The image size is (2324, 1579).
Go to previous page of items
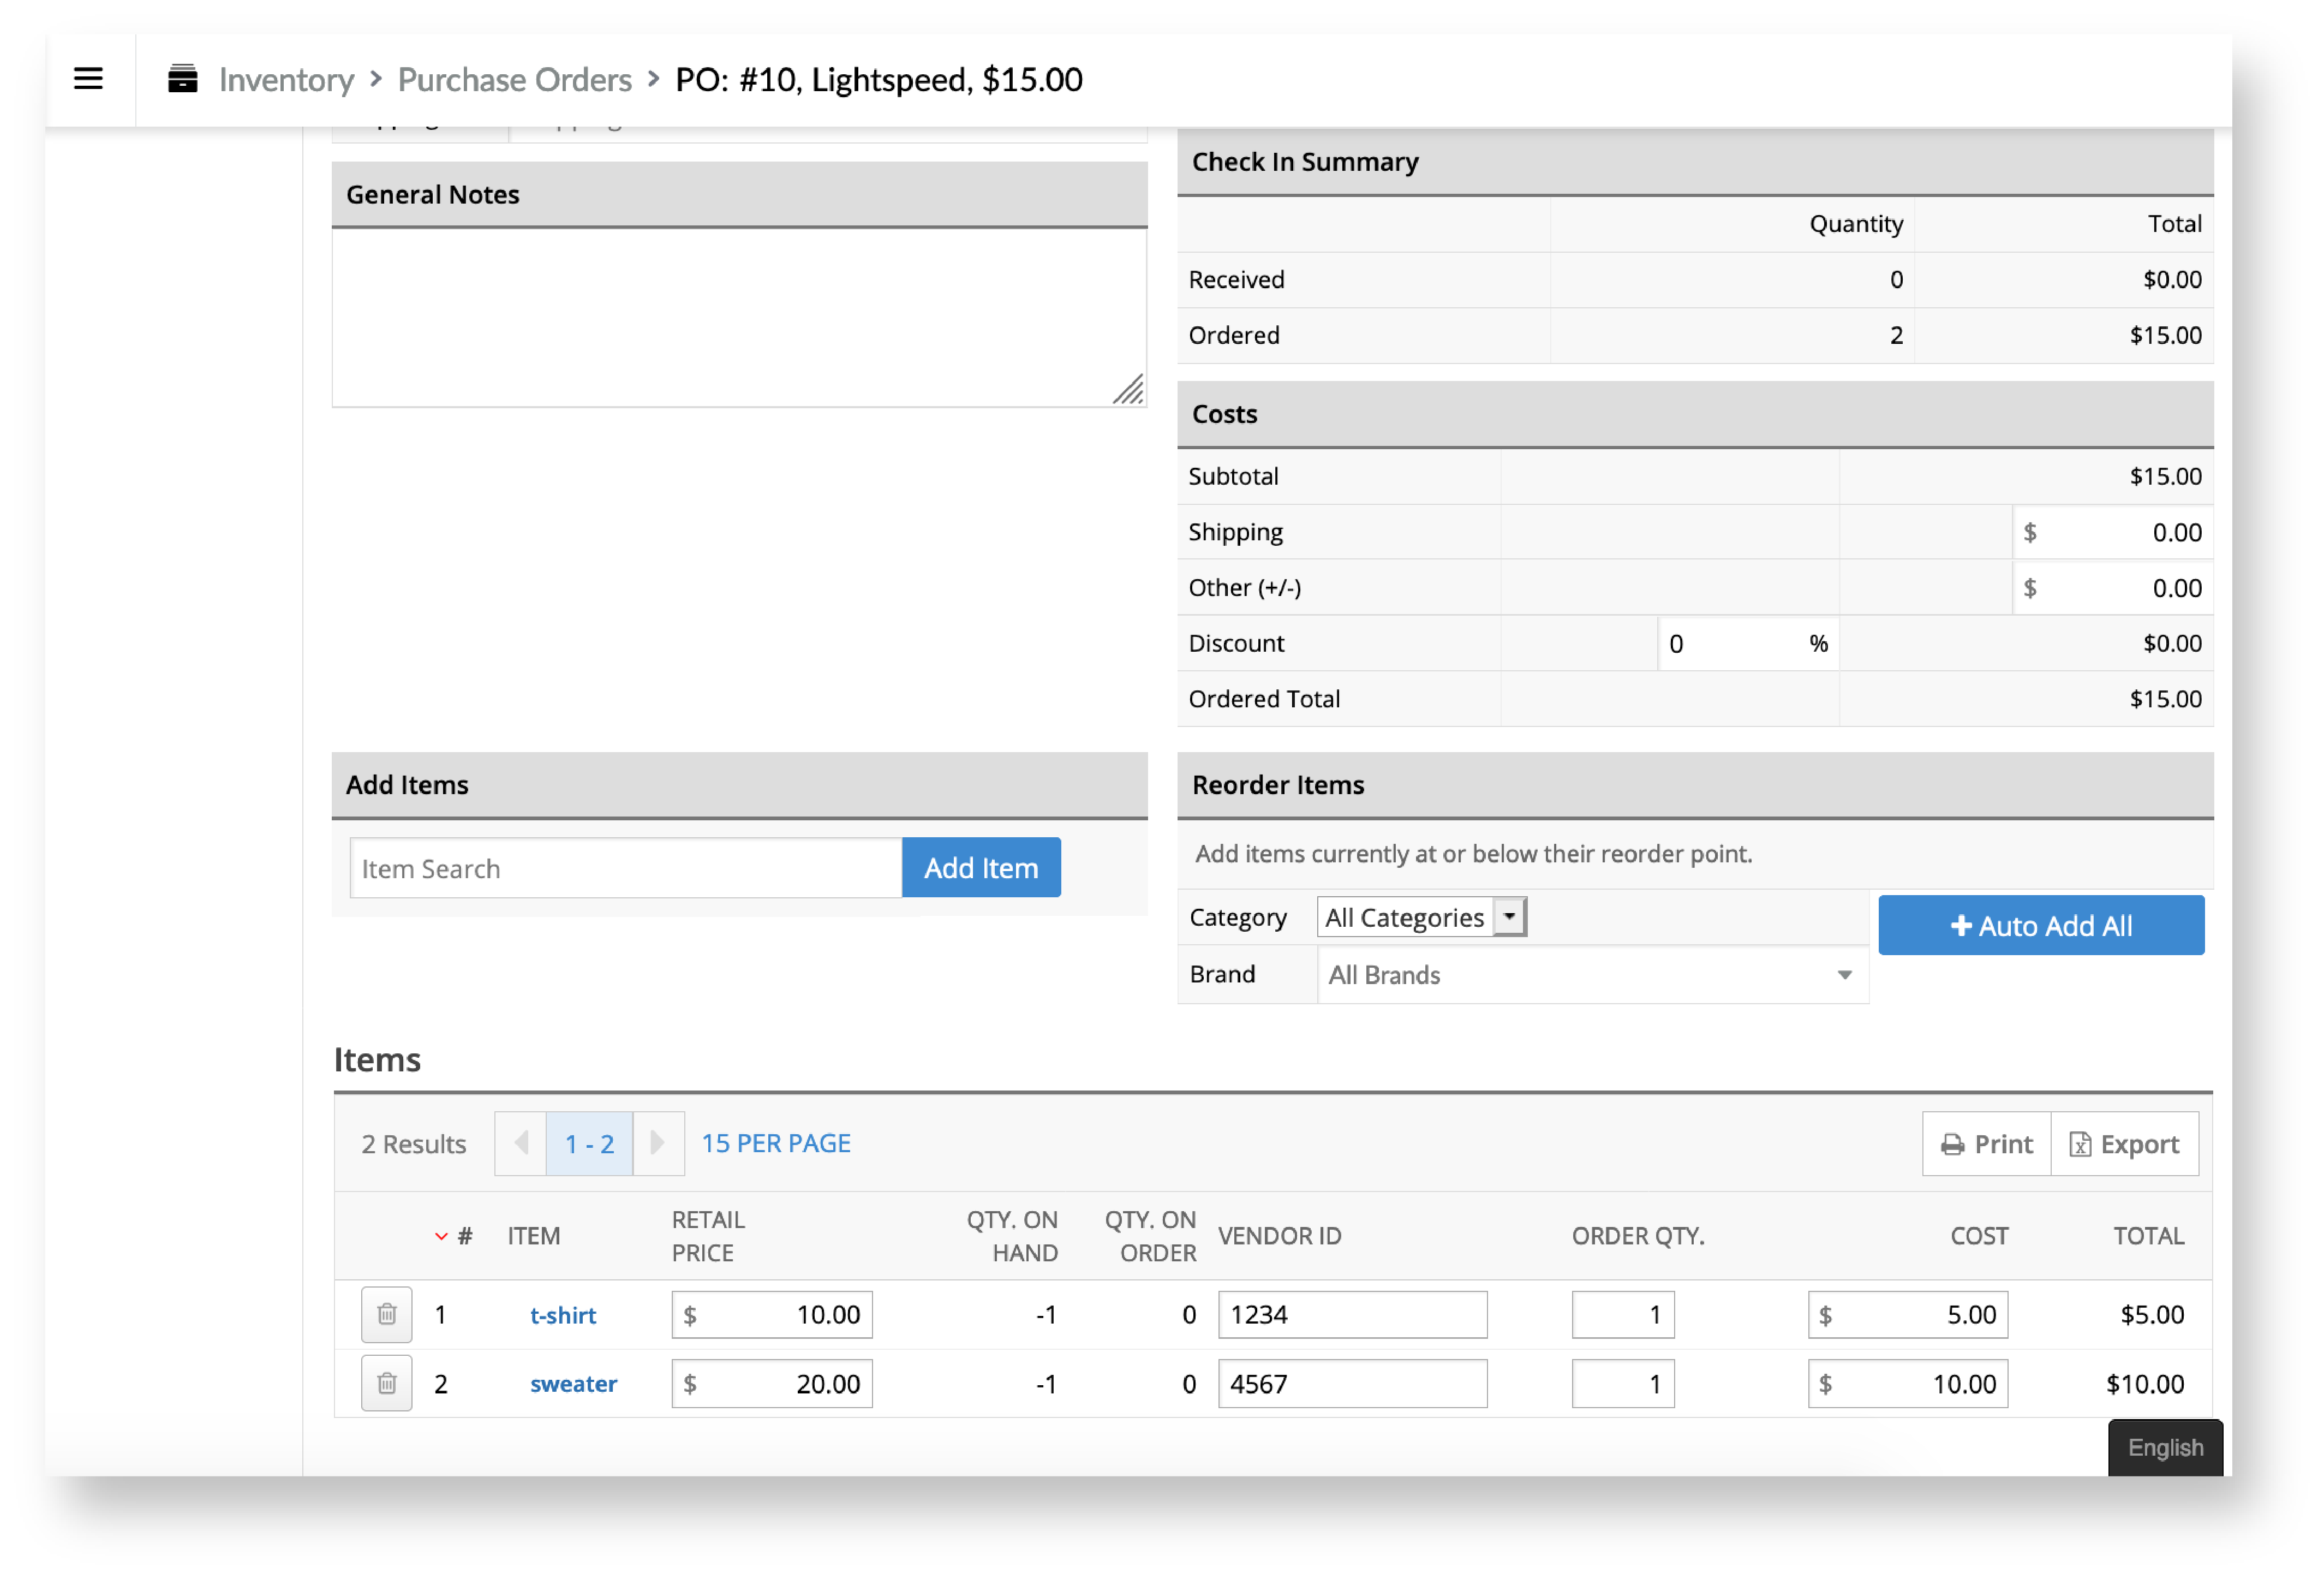(x=521, y=1143)
